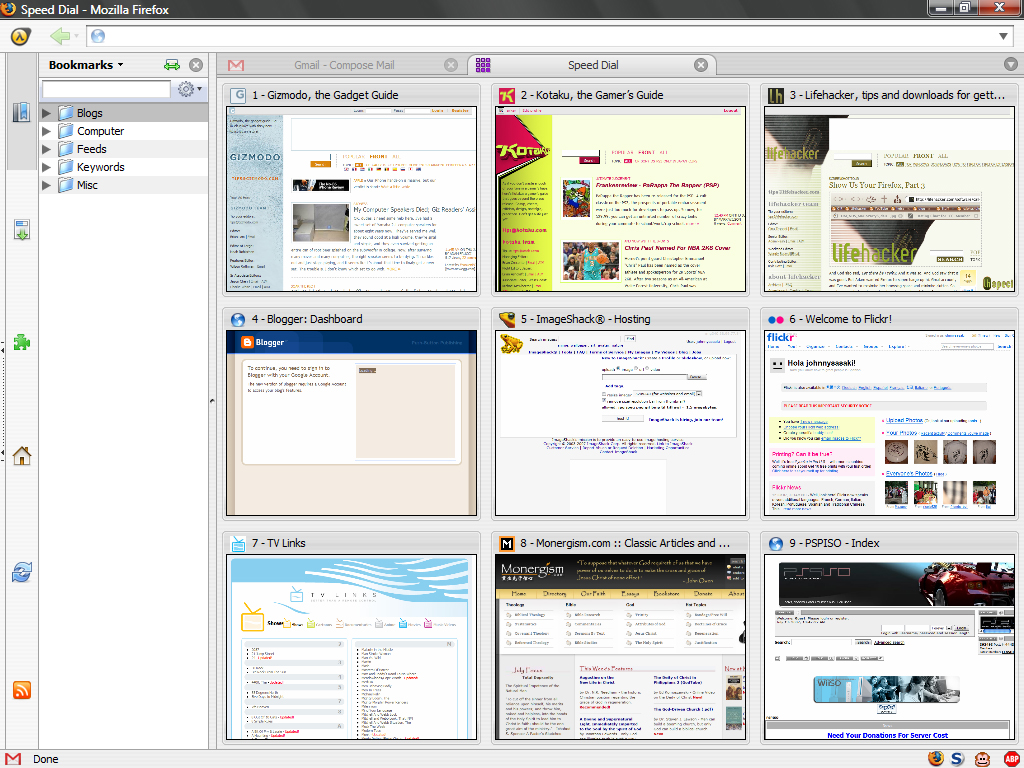Viewport: 1024px width, 768px height.
Task: Click the Gmail envelope favicon on the first tab
Action: click(x=236, y=65)
